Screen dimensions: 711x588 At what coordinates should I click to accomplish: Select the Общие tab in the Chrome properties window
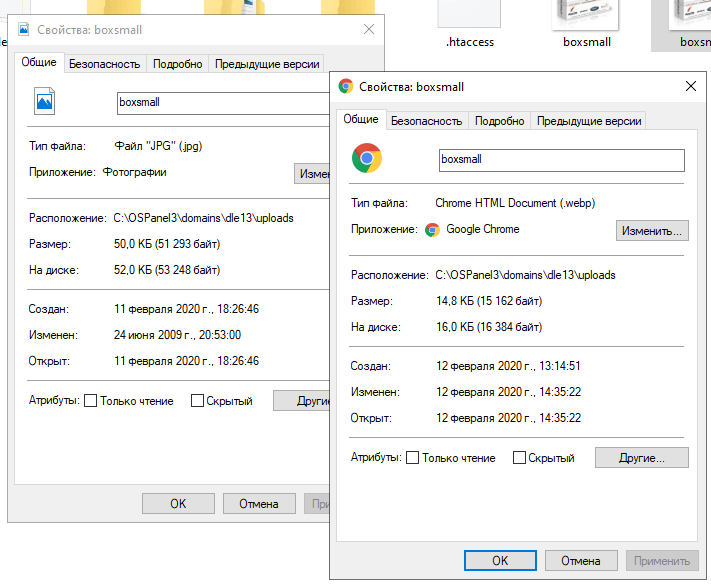click(361, 119)
